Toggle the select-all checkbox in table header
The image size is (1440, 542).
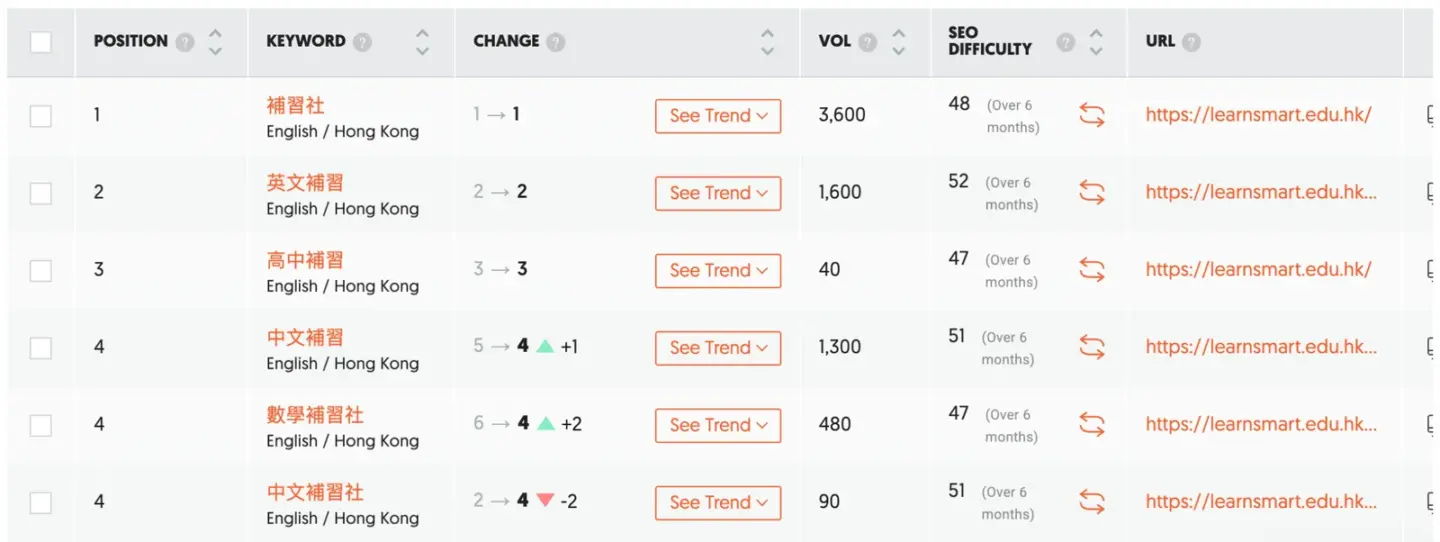pos(41,42)
